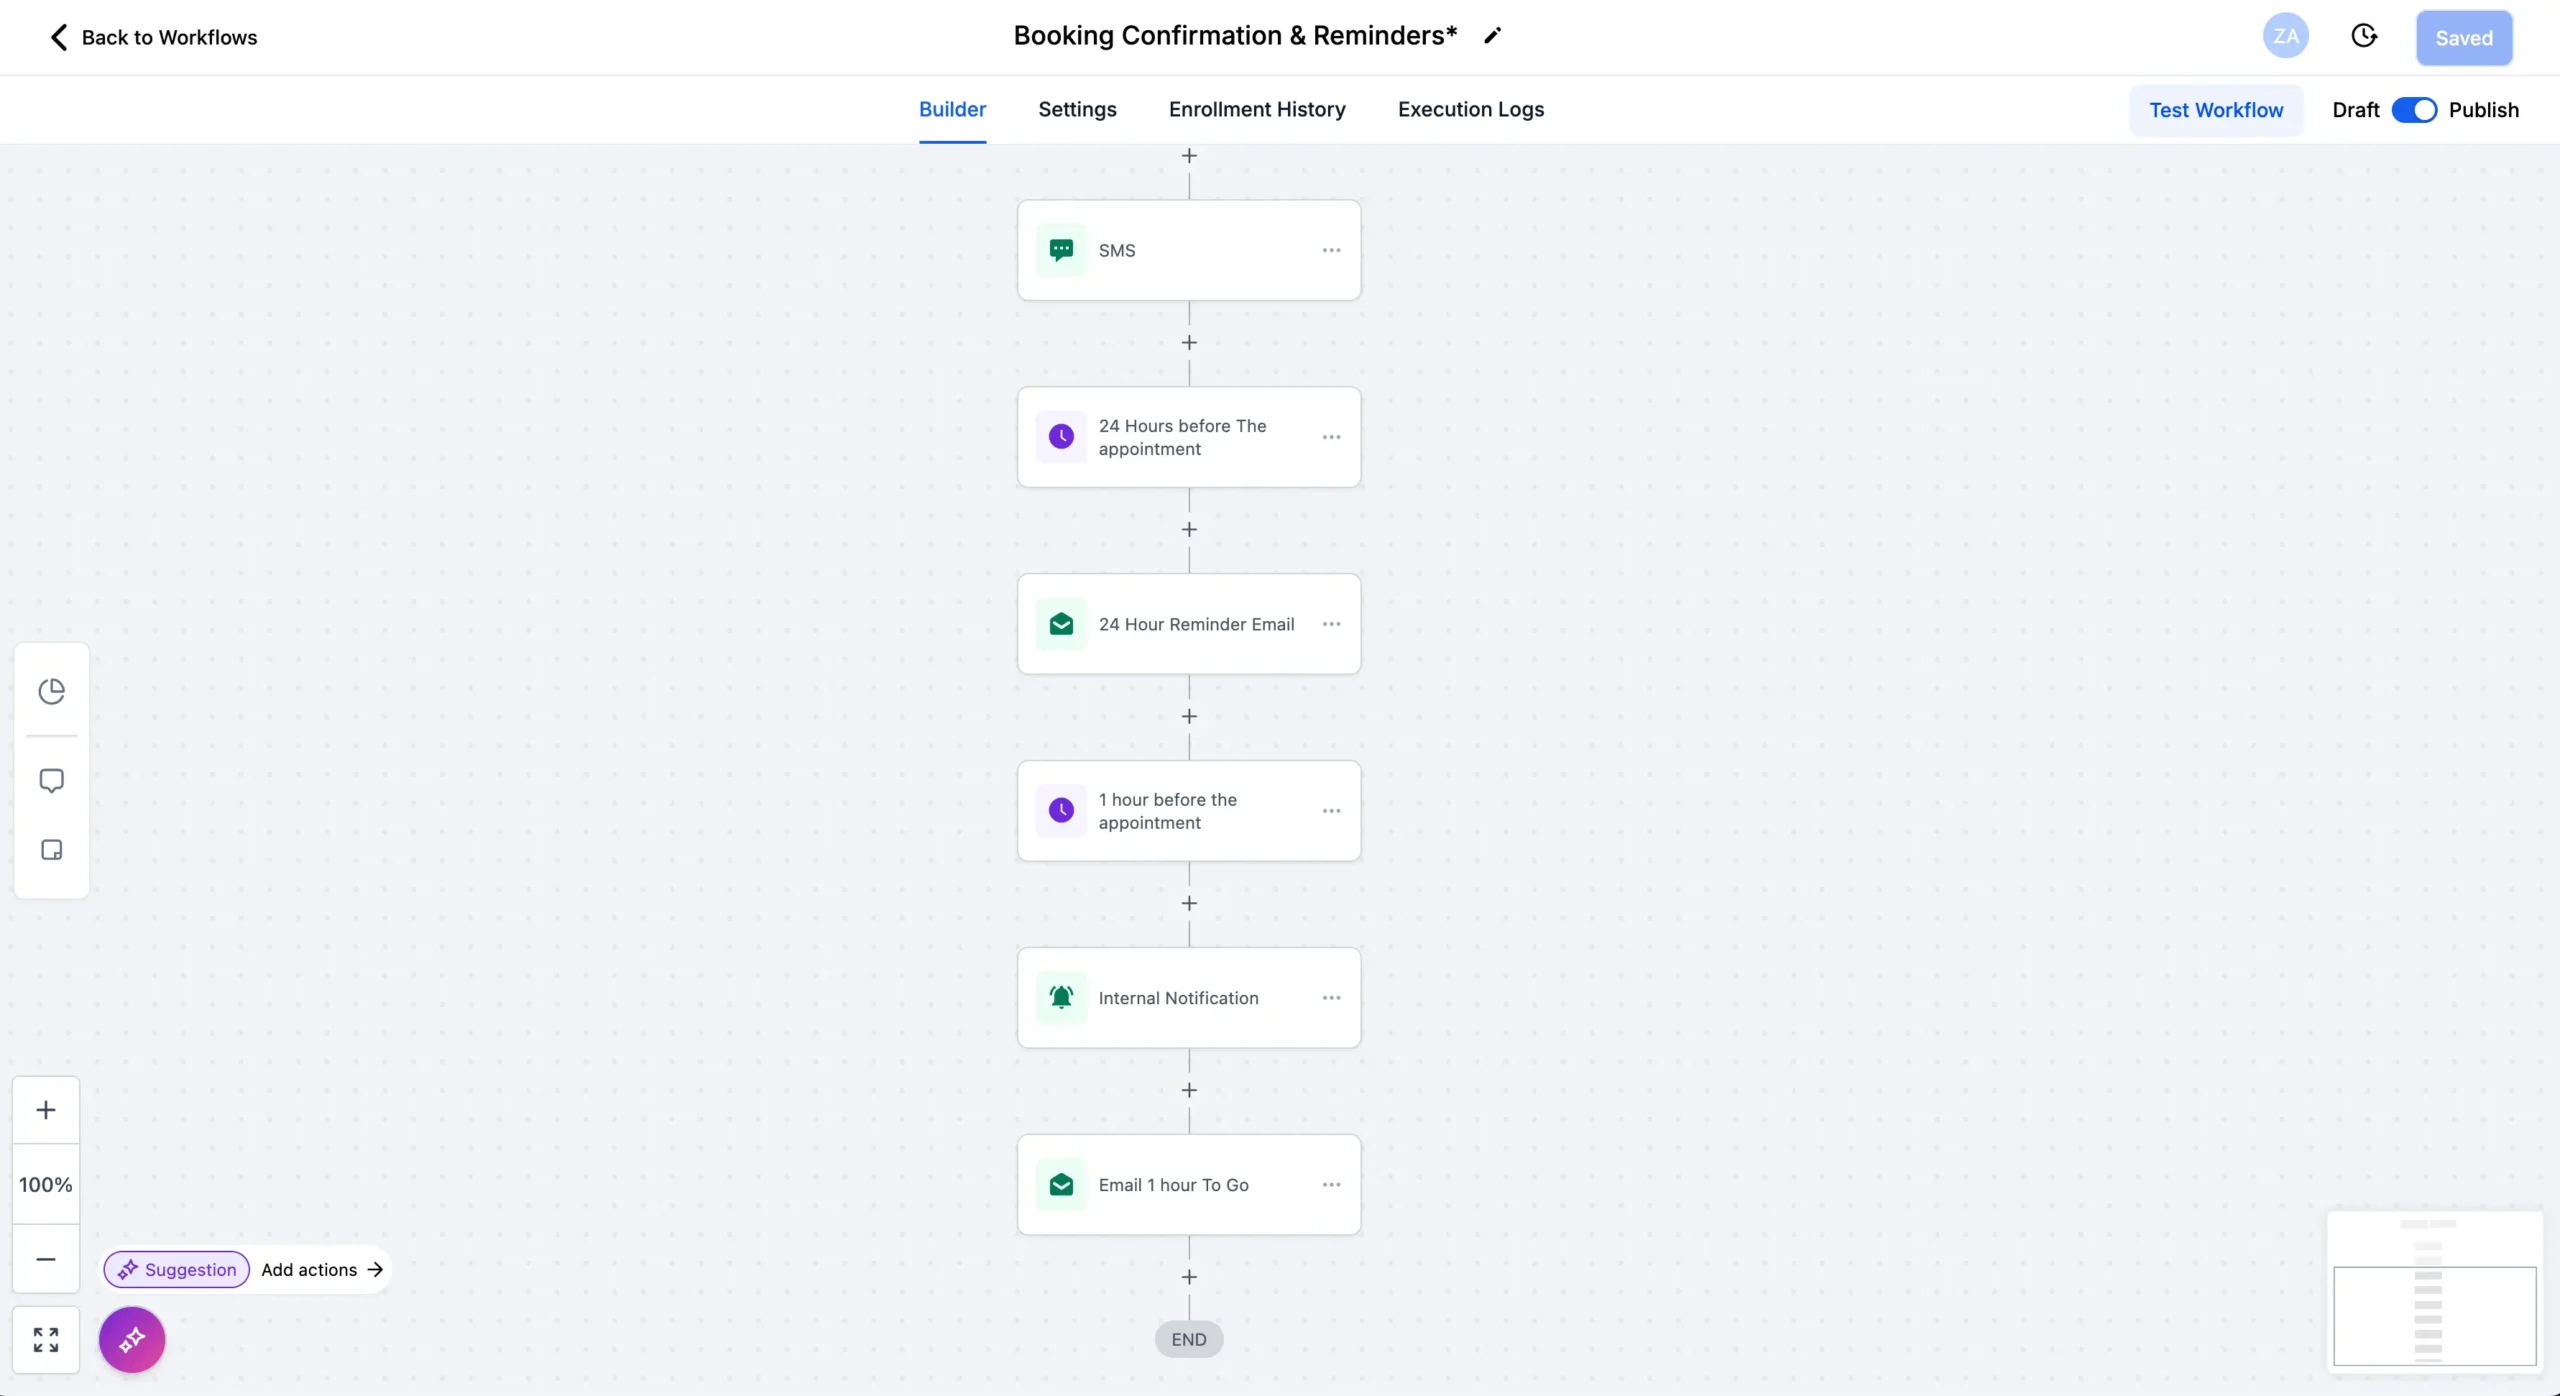The width and height of the screenshot is (2560, 1396).
Task: Zoom out using the minus icon
Action: pyautogui.click(x=46, y=1259)
